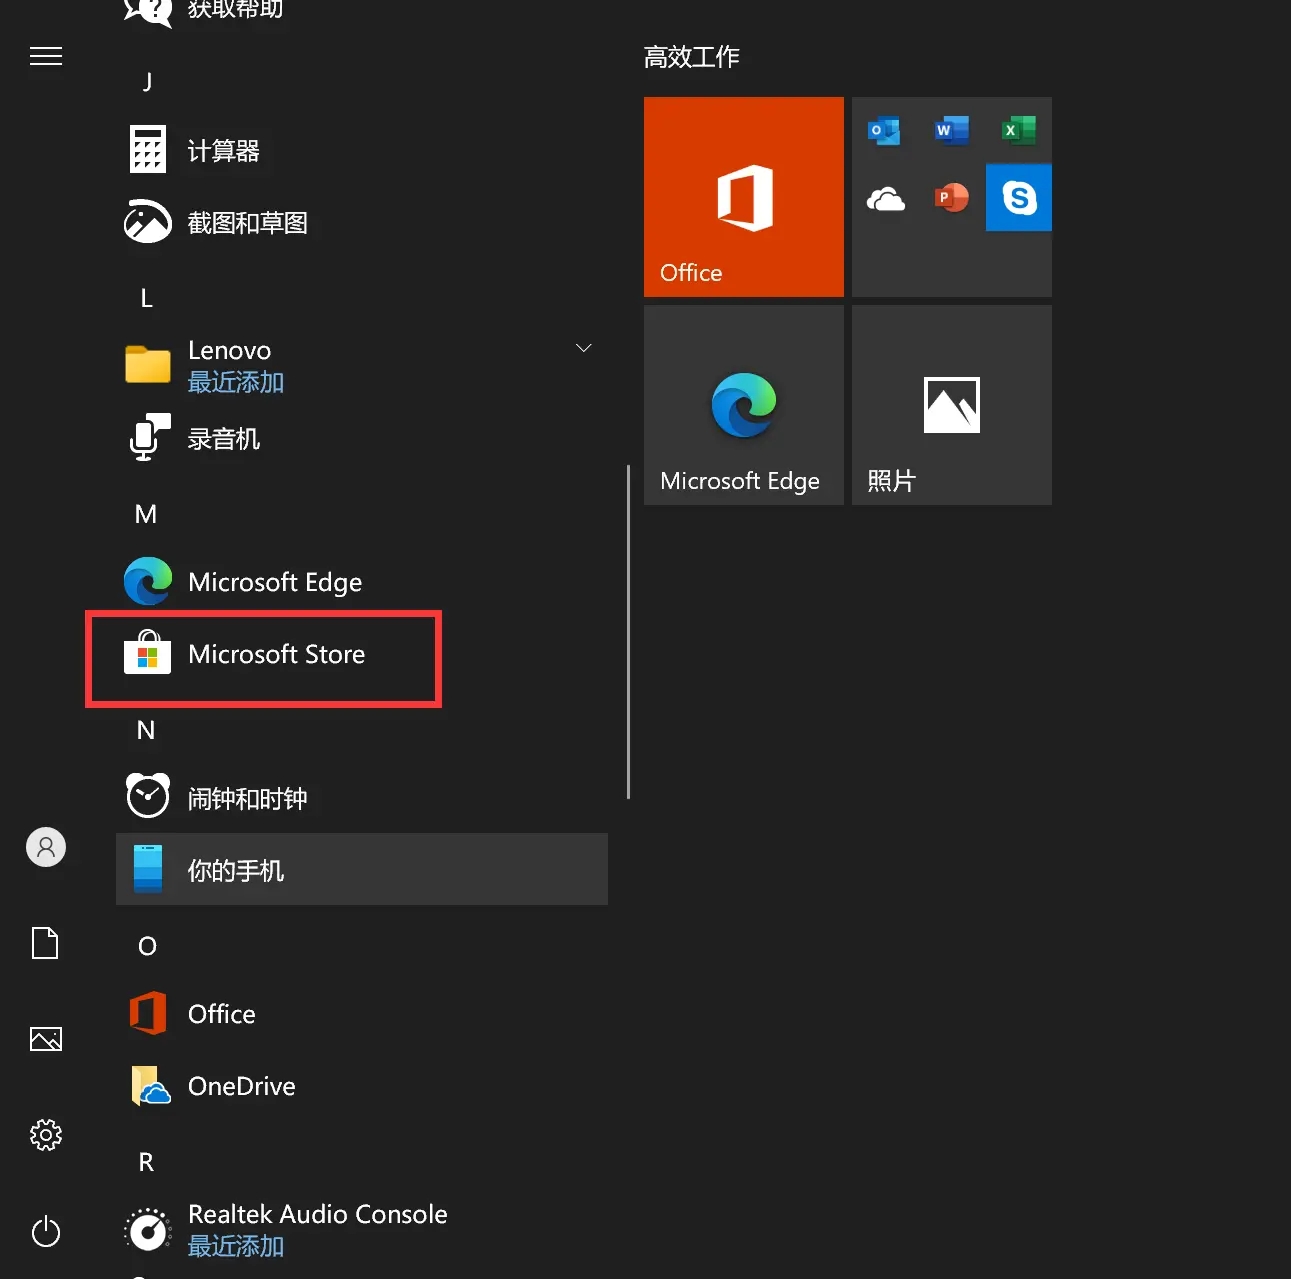This screenshot has width=1291, height=1279.
Task: Open OneDrive from the app list
Action: point(240,1086)
